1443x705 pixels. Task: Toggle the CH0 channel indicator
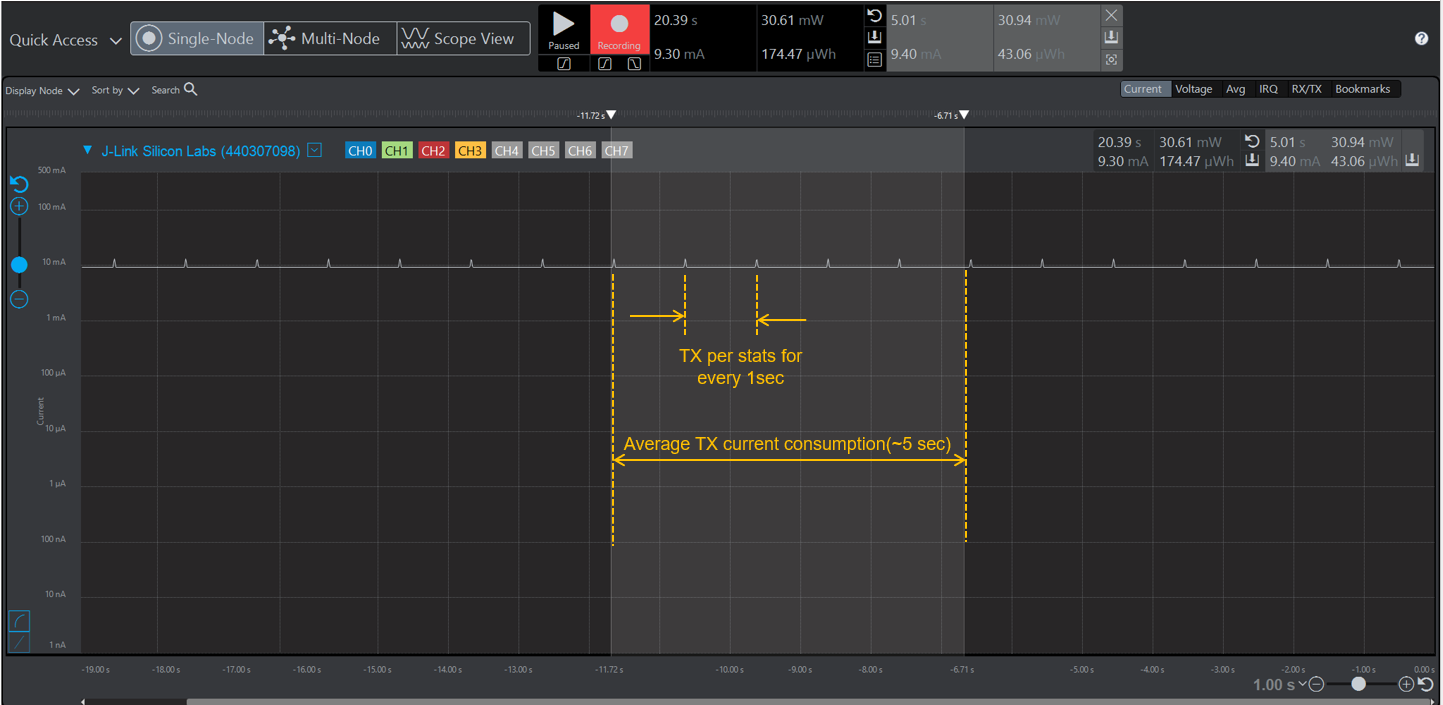click(x=360, y=150)
